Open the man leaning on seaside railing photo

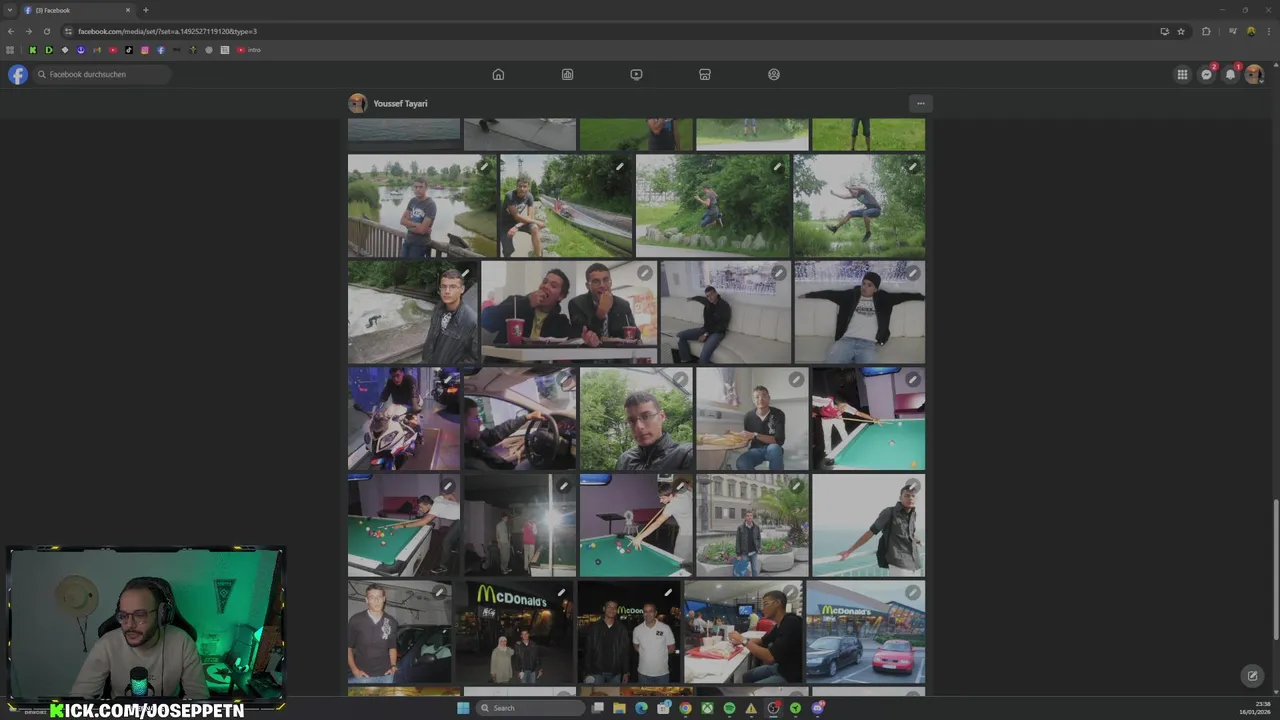pos(868,525)
